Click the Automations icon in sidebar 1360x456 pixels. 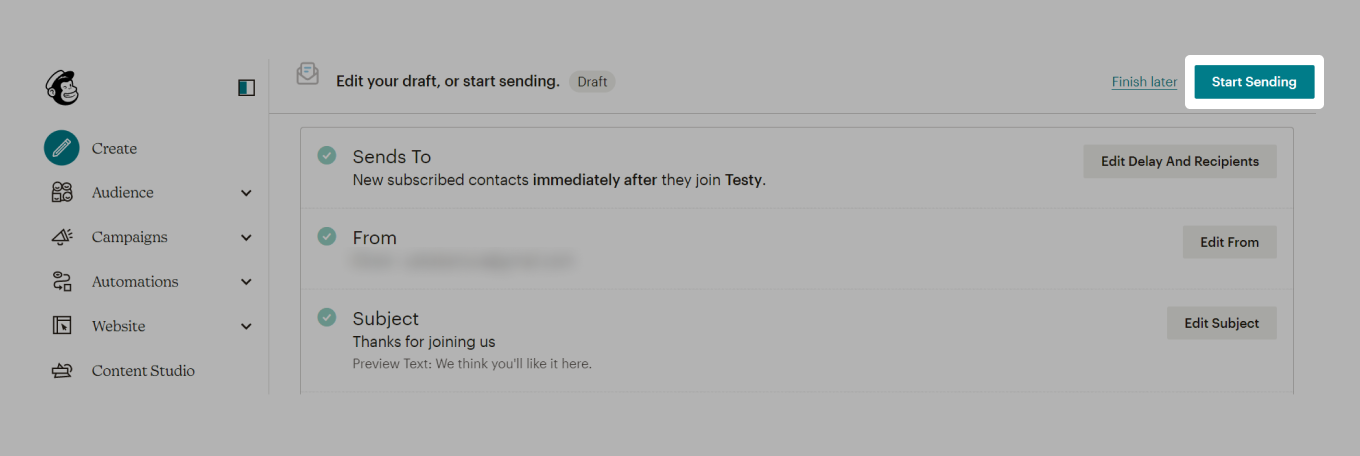62,282
